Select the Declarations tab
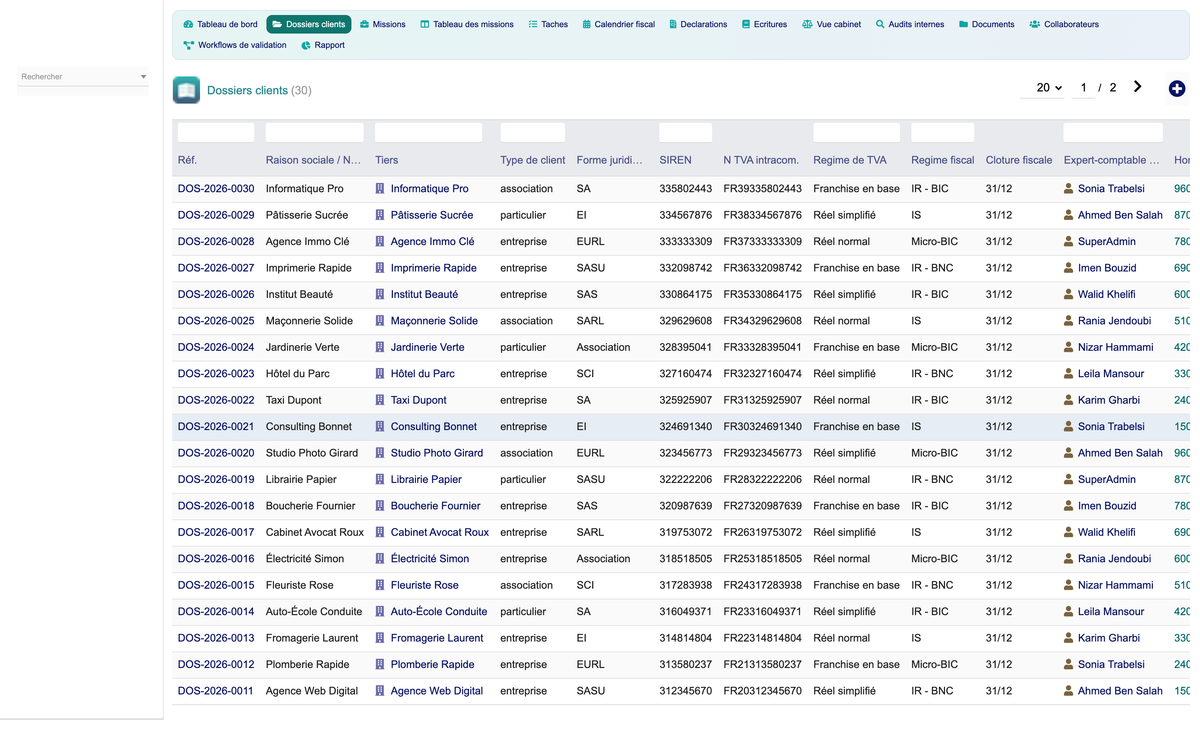1200x743 pixels. coord(698,24)
